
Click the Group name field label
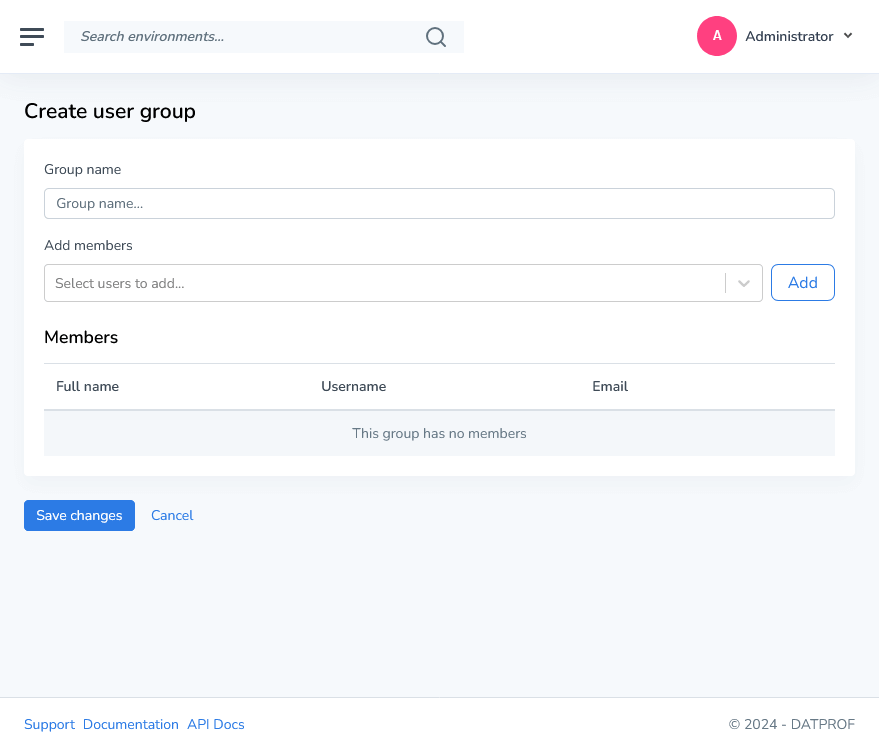pyautogui.click(x=83, y=170)
